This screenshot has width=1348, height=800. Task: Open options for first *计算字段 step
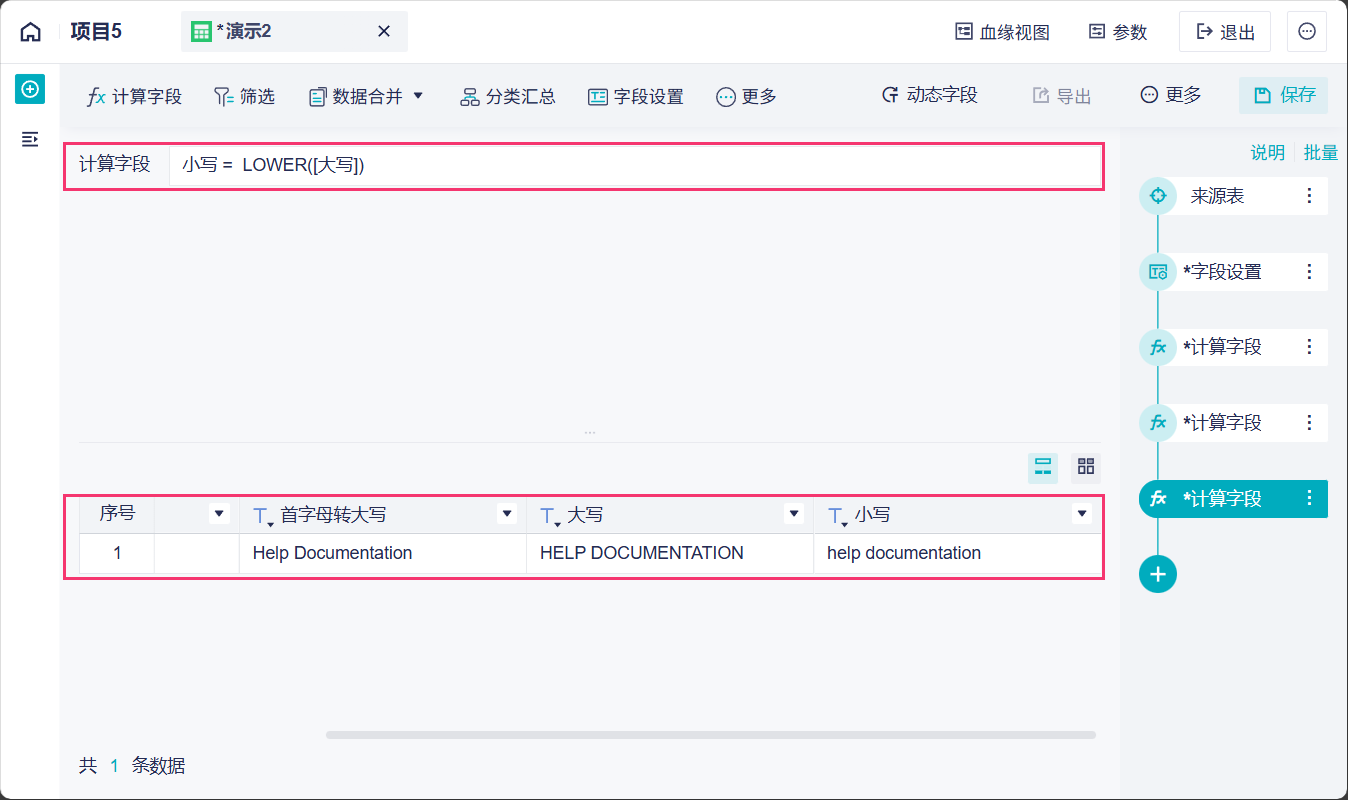1310,347
